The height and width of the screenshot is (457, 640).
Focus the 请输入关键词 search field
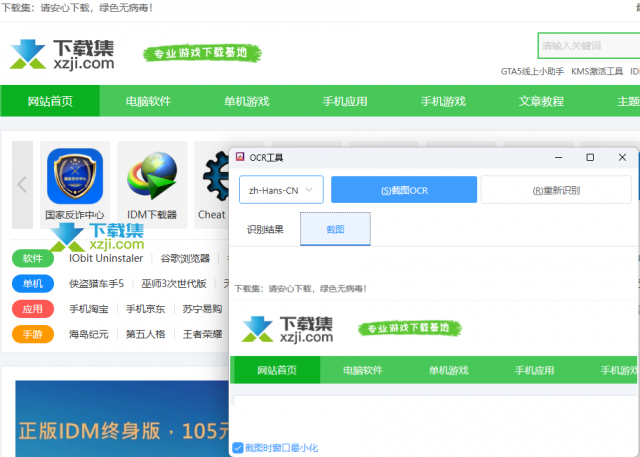tap(589, 46)
